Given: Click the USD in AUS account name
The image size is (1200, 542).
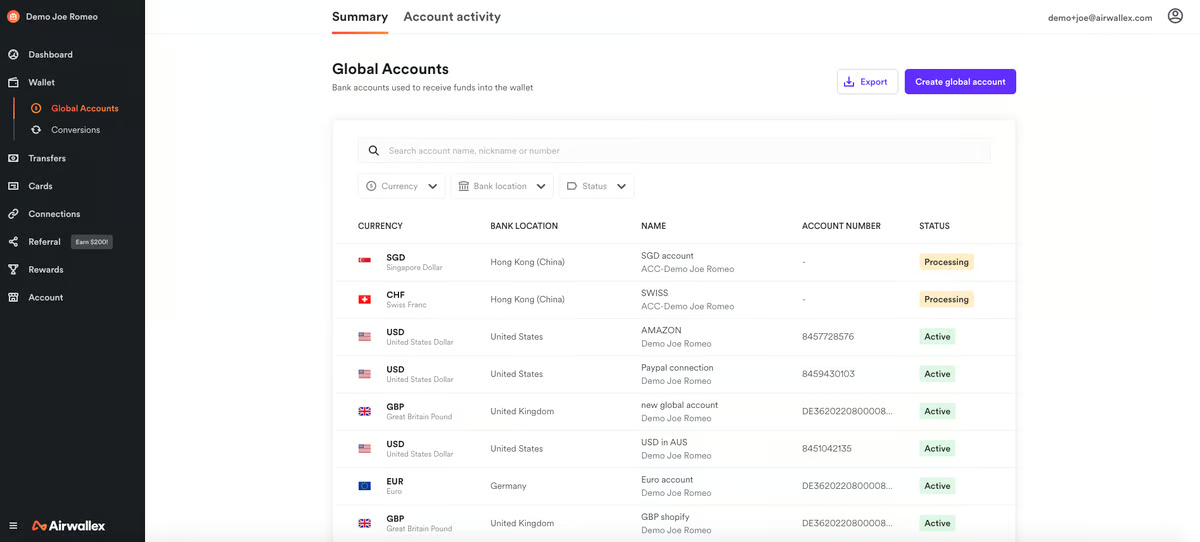Looking at the screenshot, I should pyautogui.click(x=664, y=442).
